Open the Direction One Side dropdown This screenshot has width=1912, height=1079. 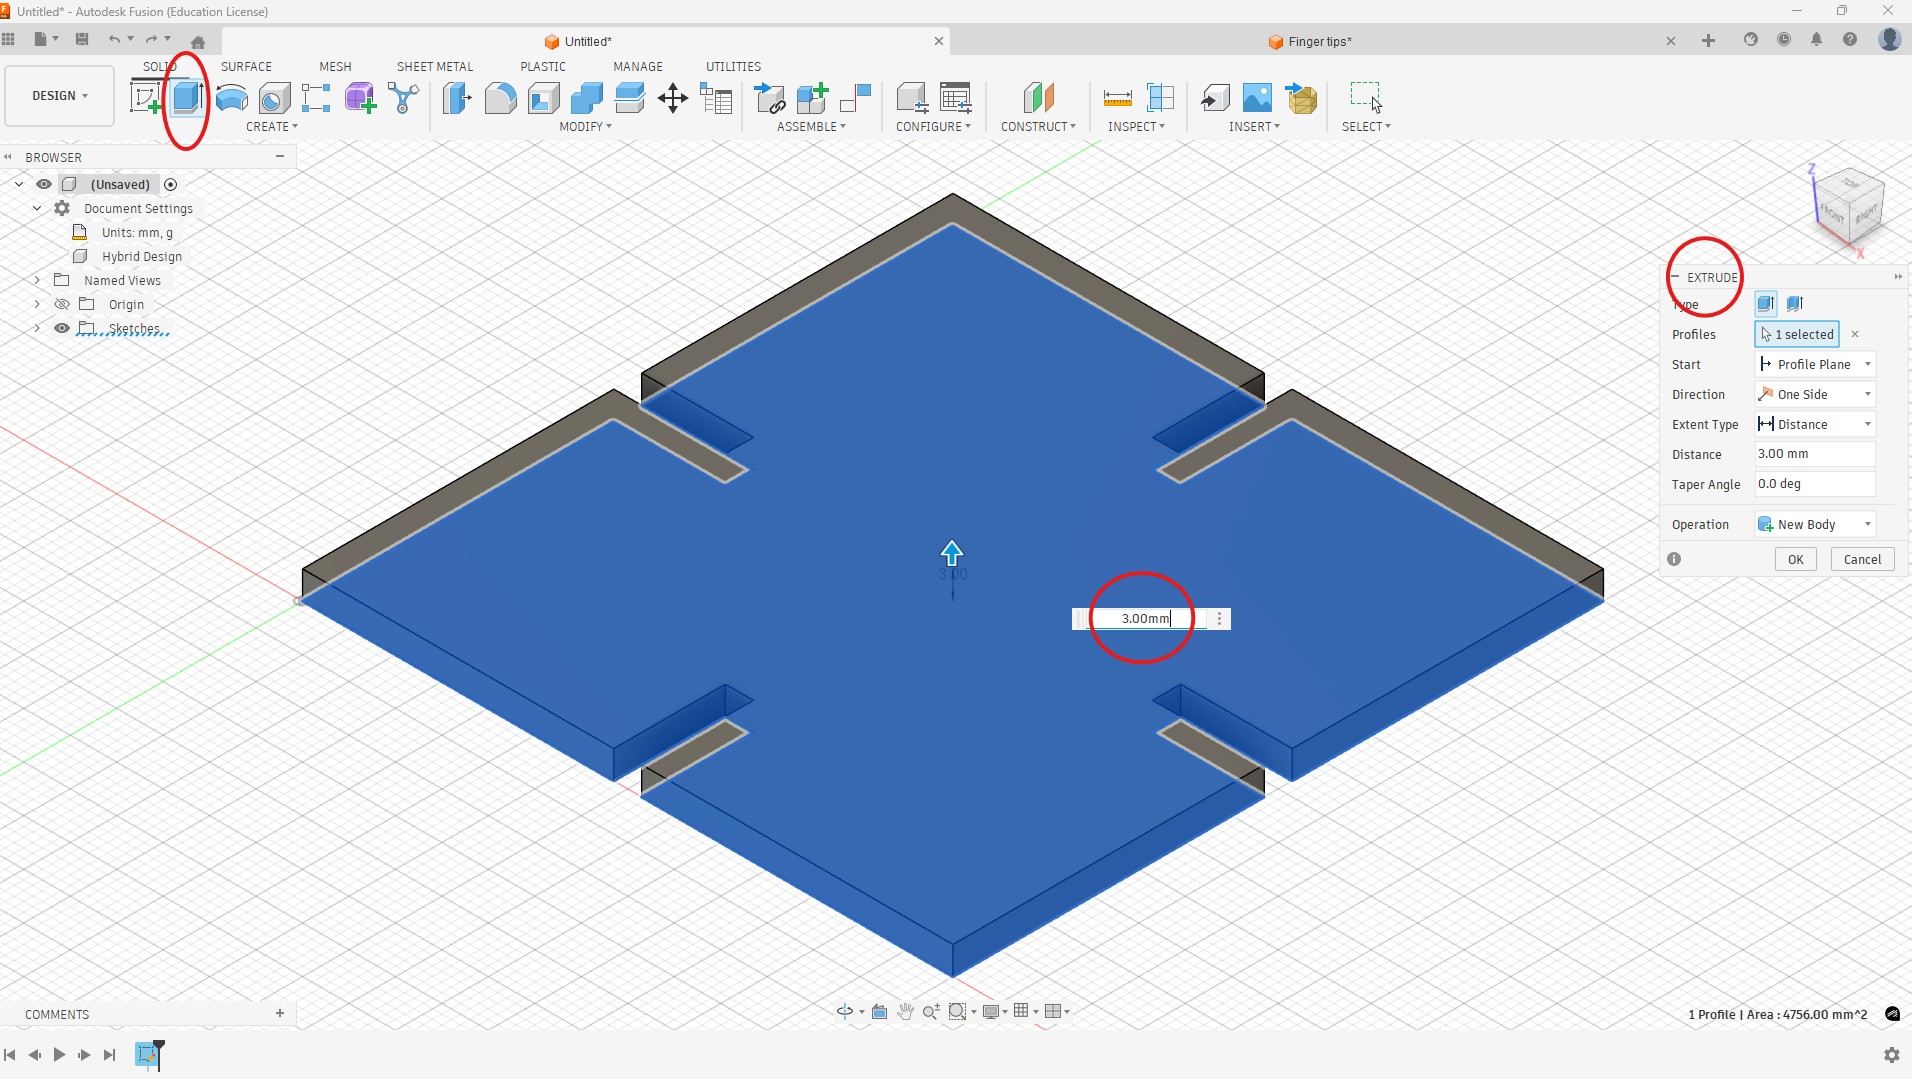point(1815,394)
